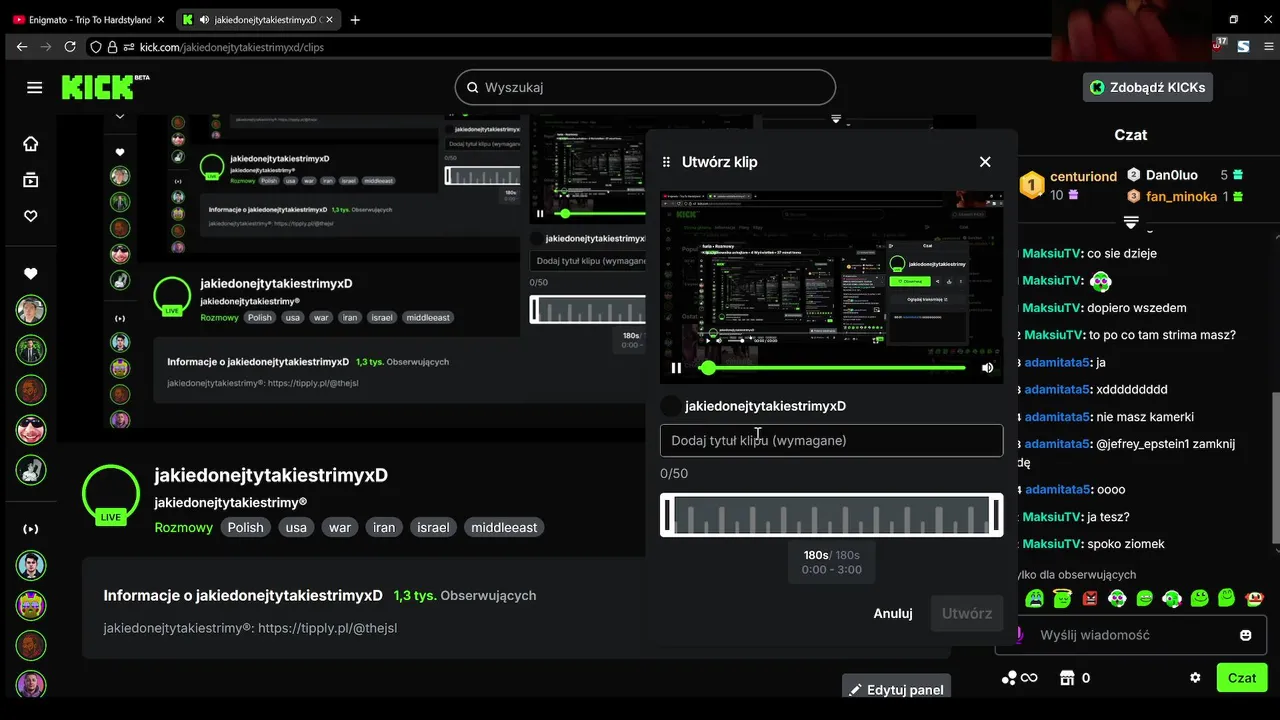Image resolution: width=1280 pixels, height=720 pixels.
Task: Click the address bar padlock icon
Action: 112,47
